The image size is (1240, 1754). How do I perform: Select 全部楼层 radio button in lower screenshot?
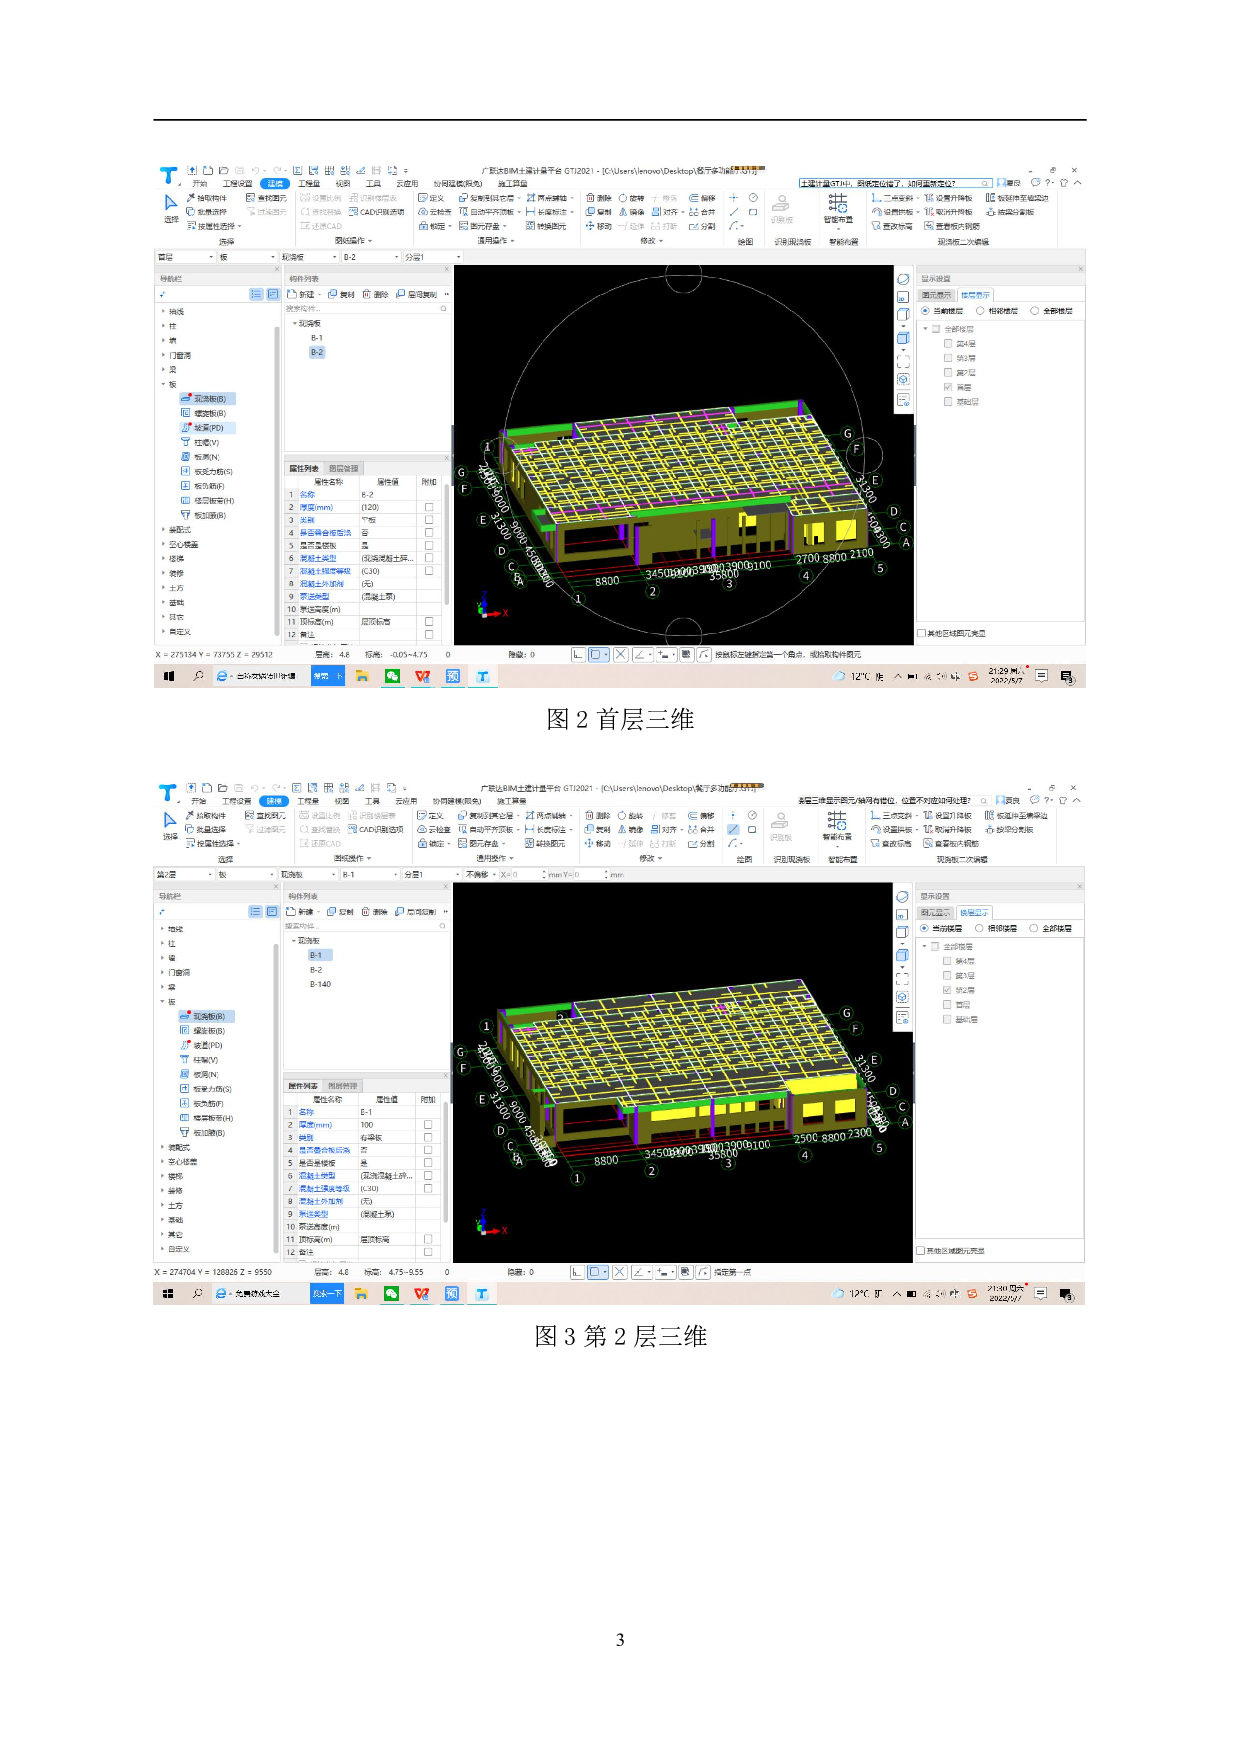(x=1034, y=929)
